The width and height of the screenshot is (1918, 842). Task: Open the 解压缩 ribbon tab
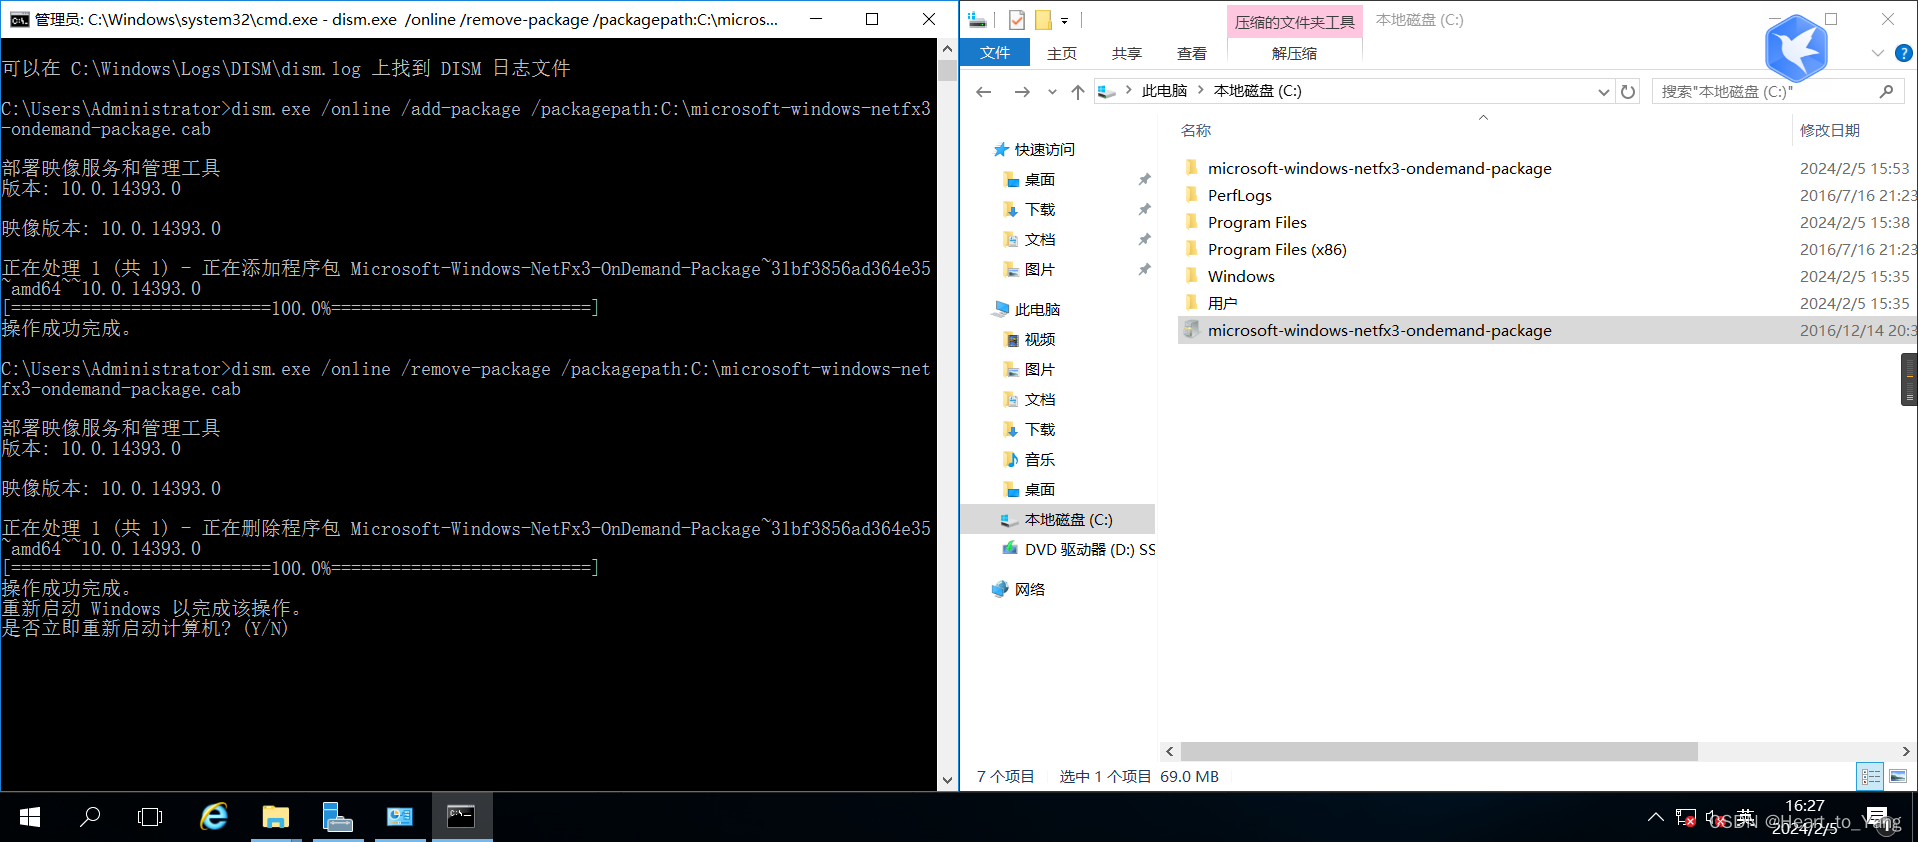pos(1294,53)
